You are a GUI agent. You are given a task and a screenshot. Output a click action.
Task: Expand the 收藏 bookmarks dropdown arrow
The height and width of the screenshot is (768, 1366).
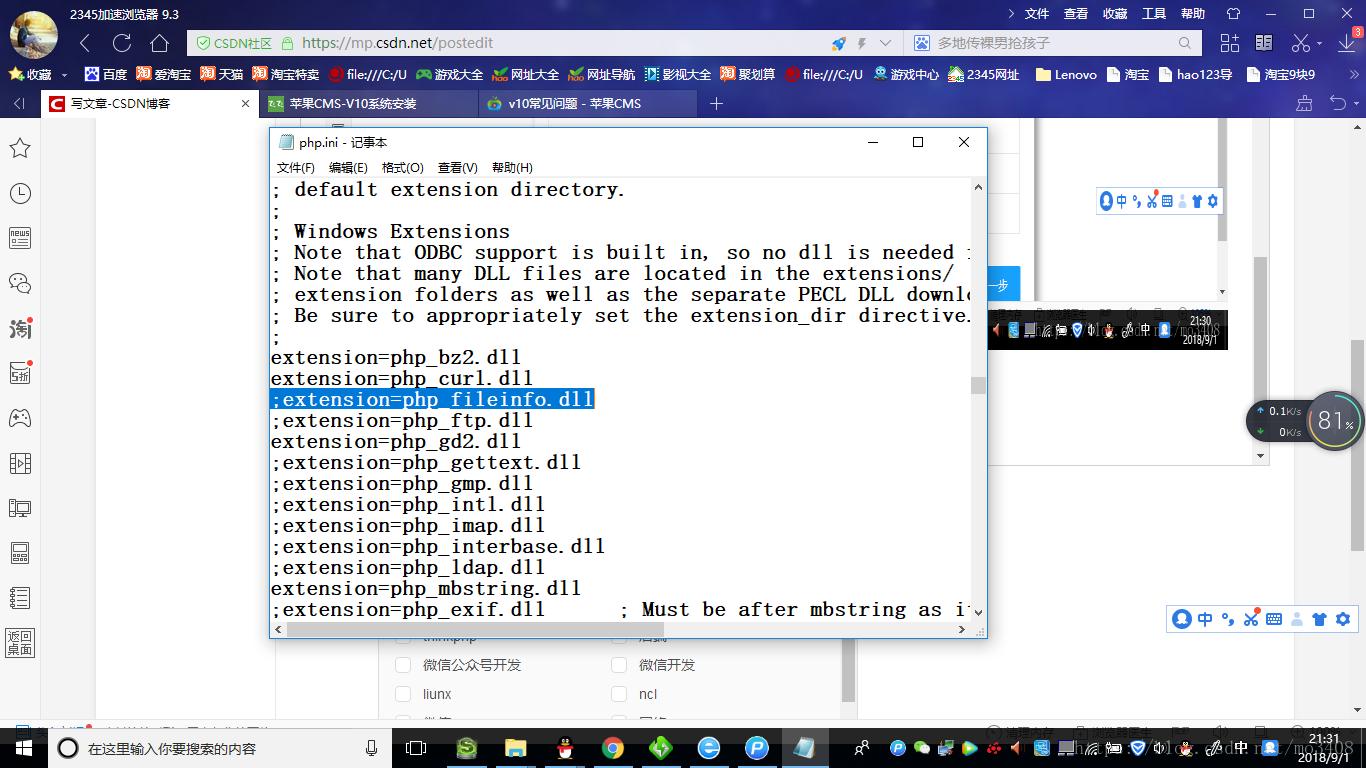pos(65,75)
